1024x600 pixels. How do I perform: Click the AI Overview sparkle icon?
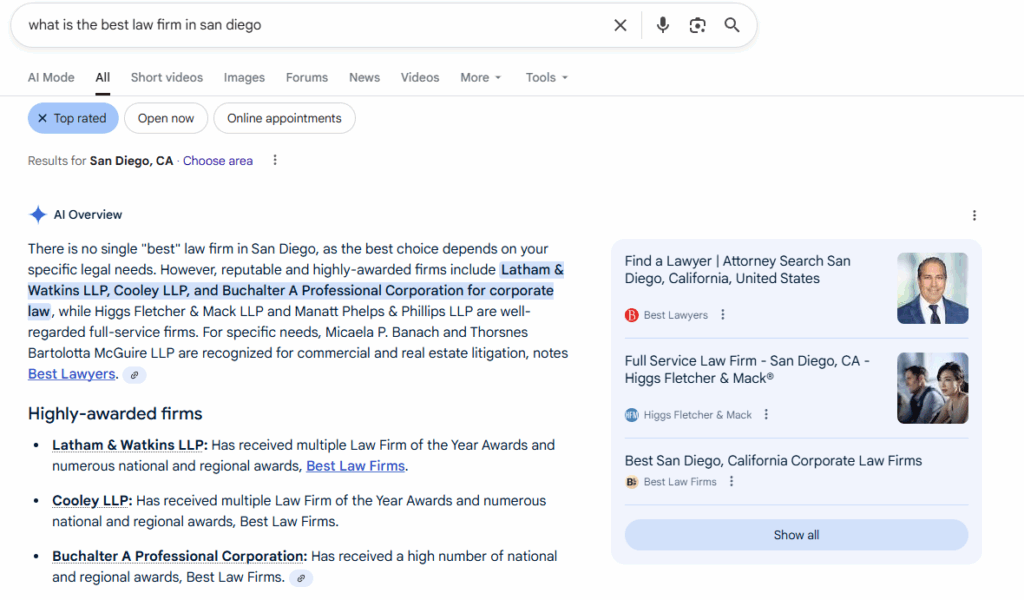(38, 214)
